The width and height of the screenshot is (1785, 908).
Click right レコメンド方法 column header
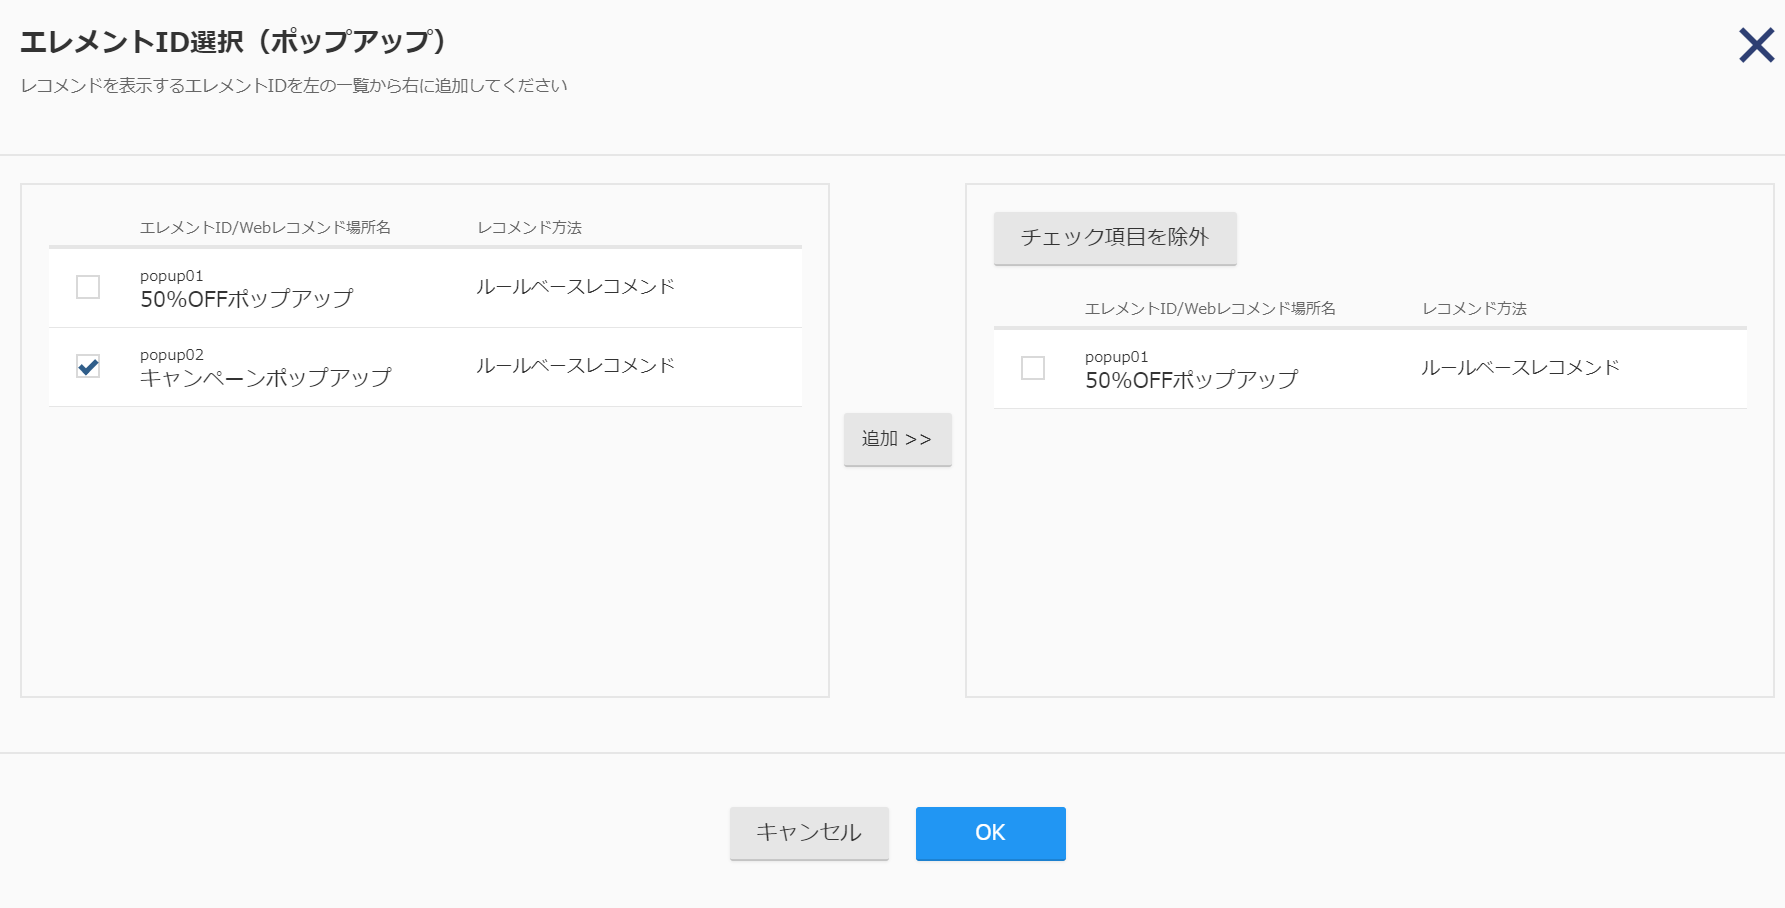point(1475,309)
